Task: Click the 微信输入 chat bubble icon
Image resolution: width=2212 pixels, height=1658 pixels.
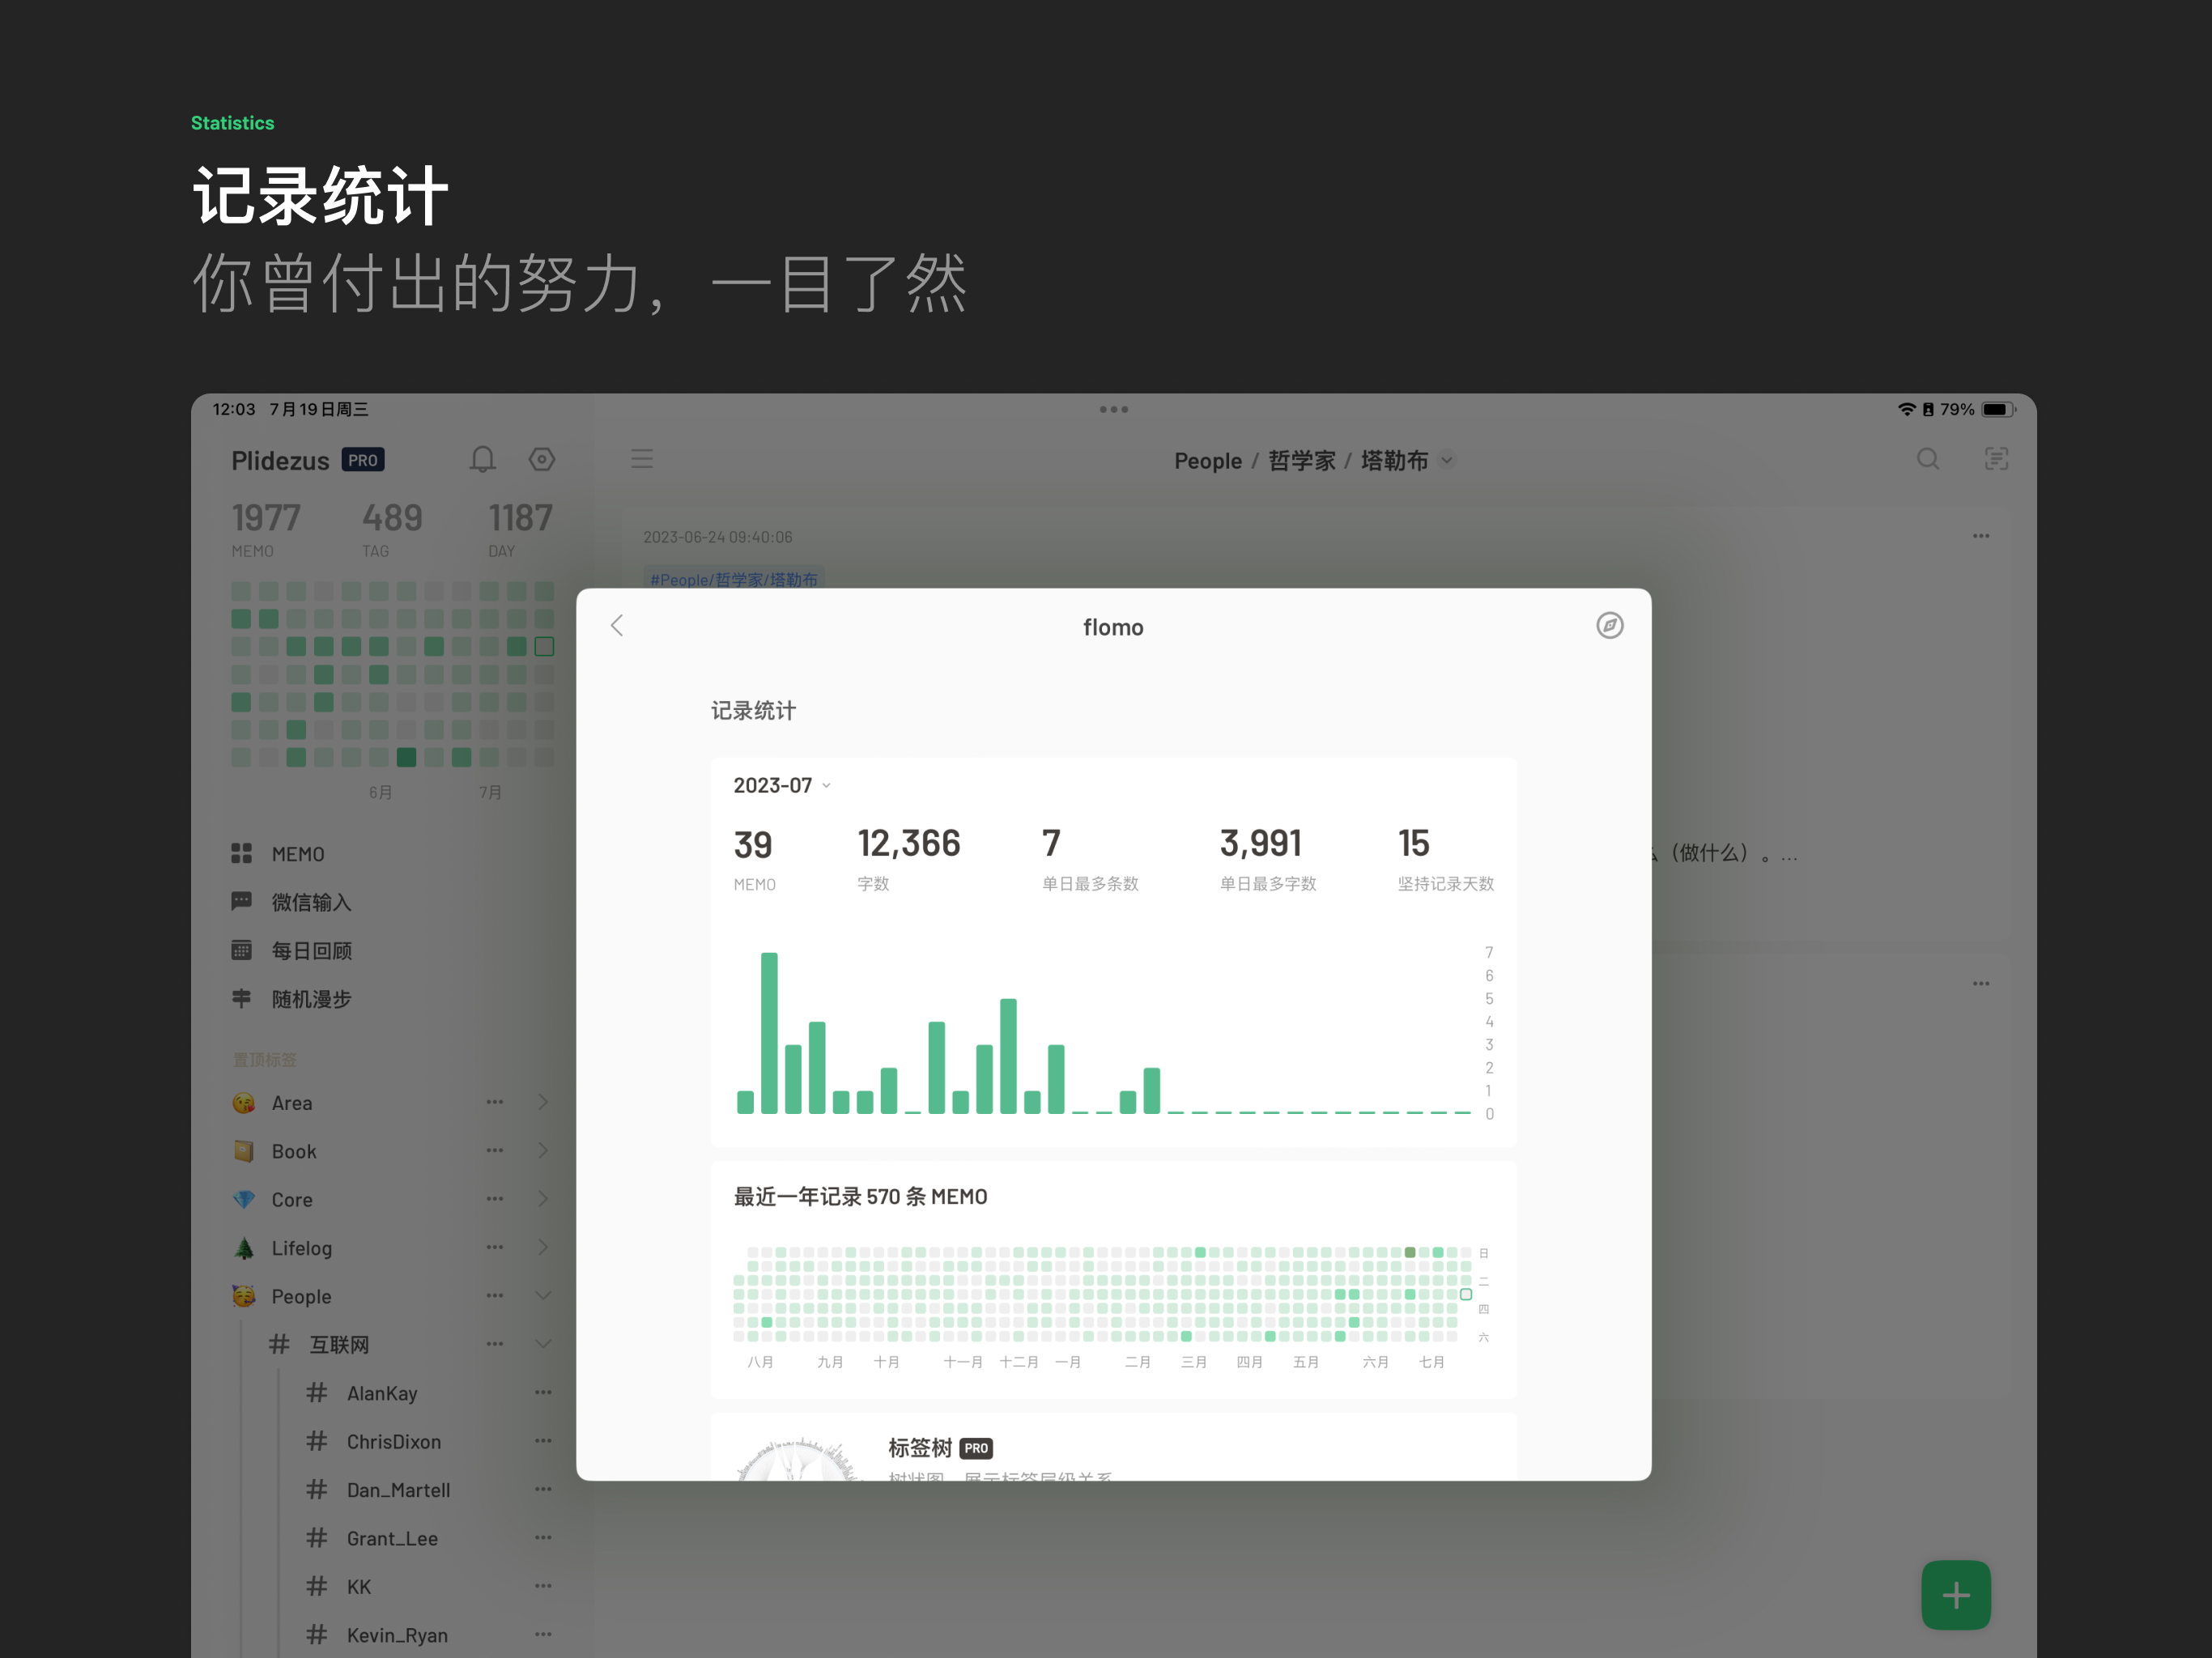Action: tap(241, 901)
